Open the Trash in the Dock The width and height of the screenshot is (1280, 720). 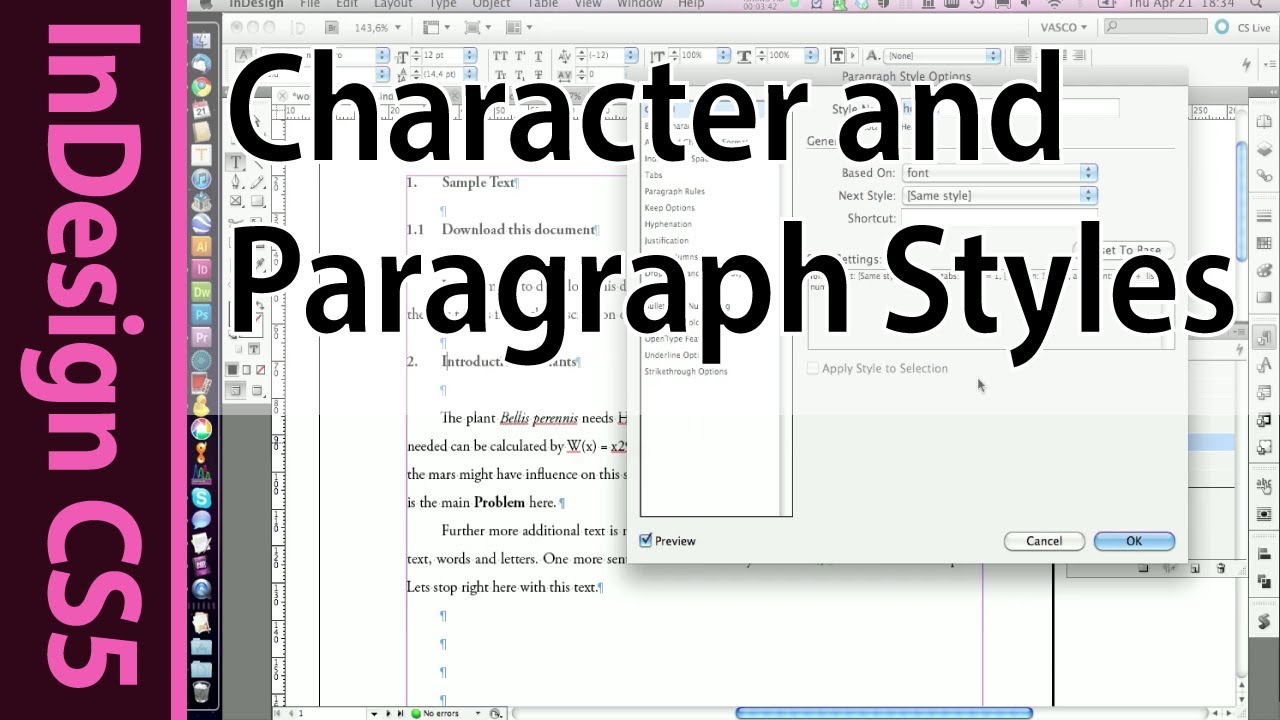202,692
